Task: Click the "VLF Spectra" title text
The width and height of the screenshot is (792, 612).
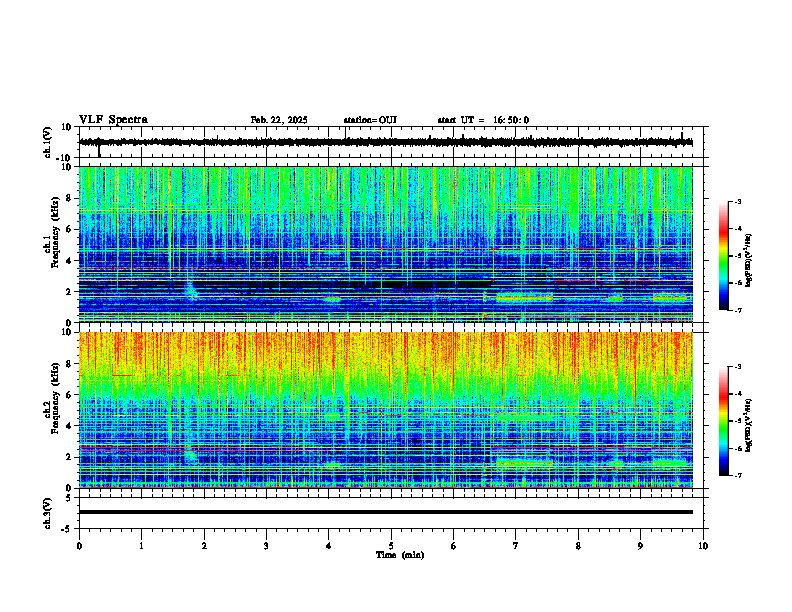Action: pyautogui.click(x=113, y=120)
